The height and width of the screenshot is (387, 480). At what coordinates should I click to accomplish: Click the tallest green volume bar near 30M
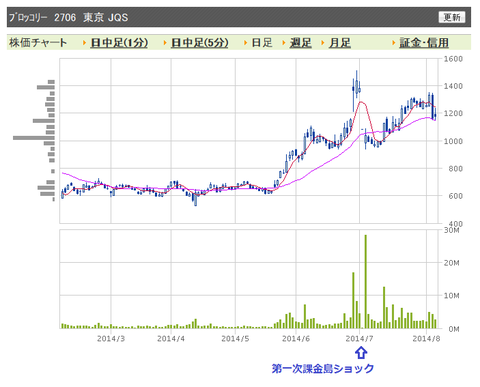click(x=366, y=282)
